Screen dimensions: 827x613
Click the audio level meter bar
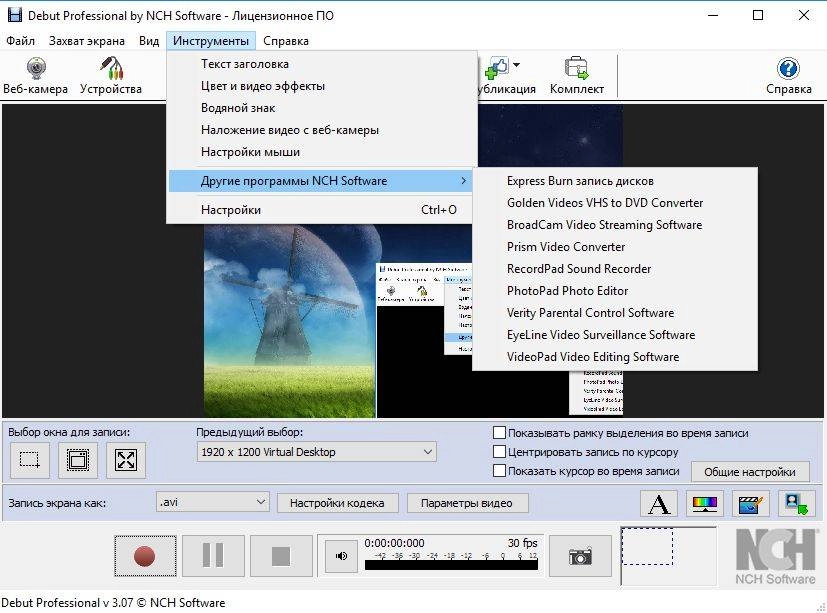[451, 564]
